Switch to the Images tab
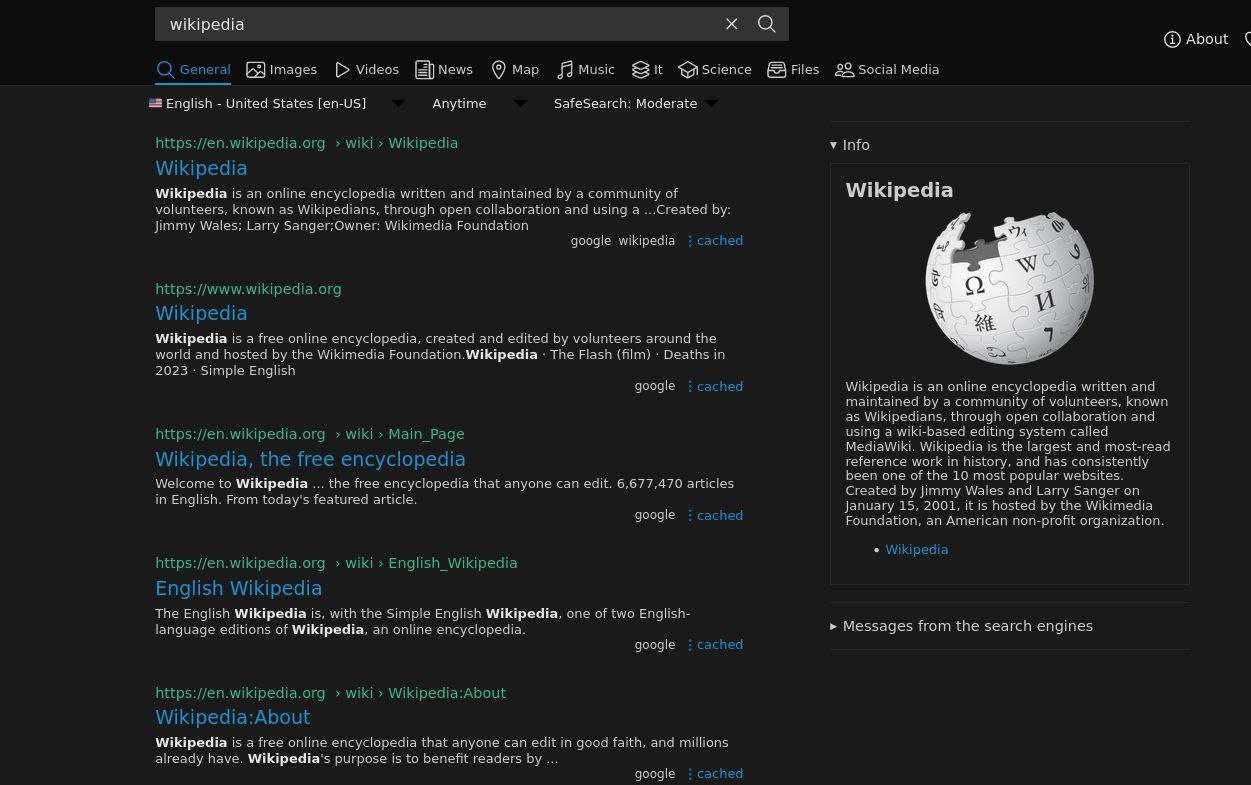Screen dimensions: 1251x785 coord(282,70)
